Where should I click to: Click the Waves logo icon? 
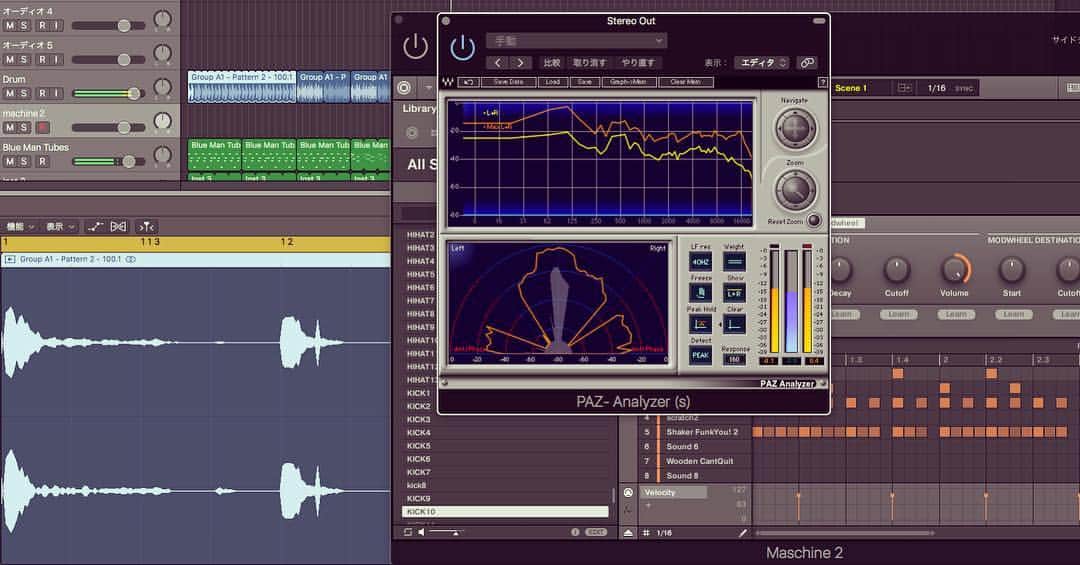pyautogui.click(x=448, y=82)
